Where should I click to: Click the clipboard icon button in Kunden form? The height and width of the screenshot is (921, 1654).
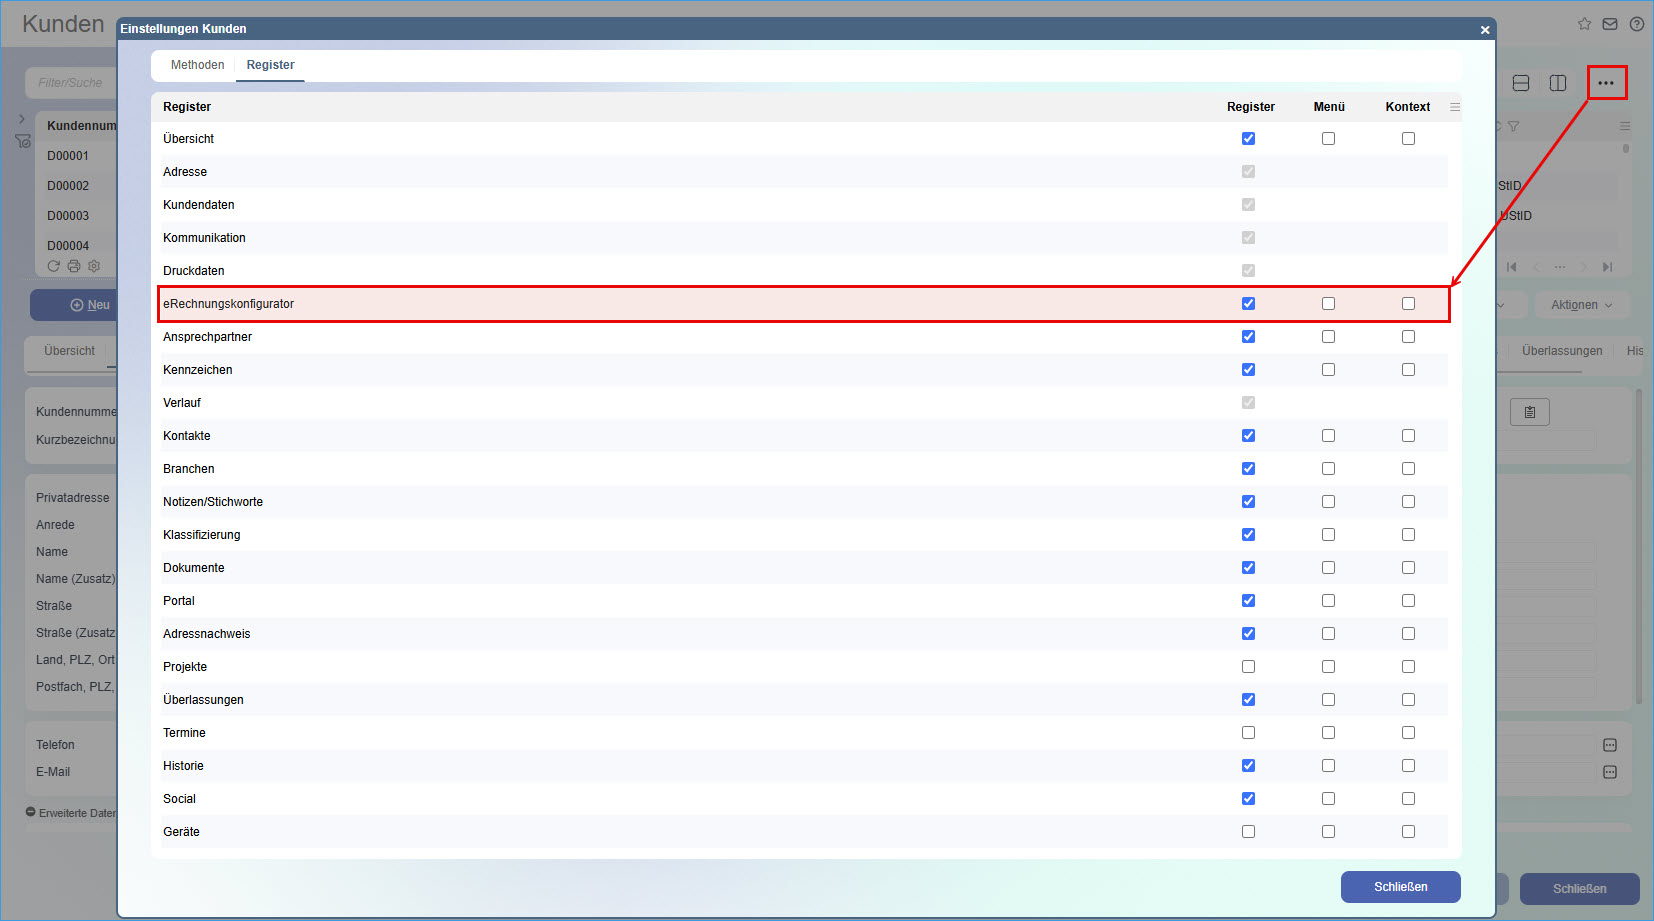(1530, 412)
